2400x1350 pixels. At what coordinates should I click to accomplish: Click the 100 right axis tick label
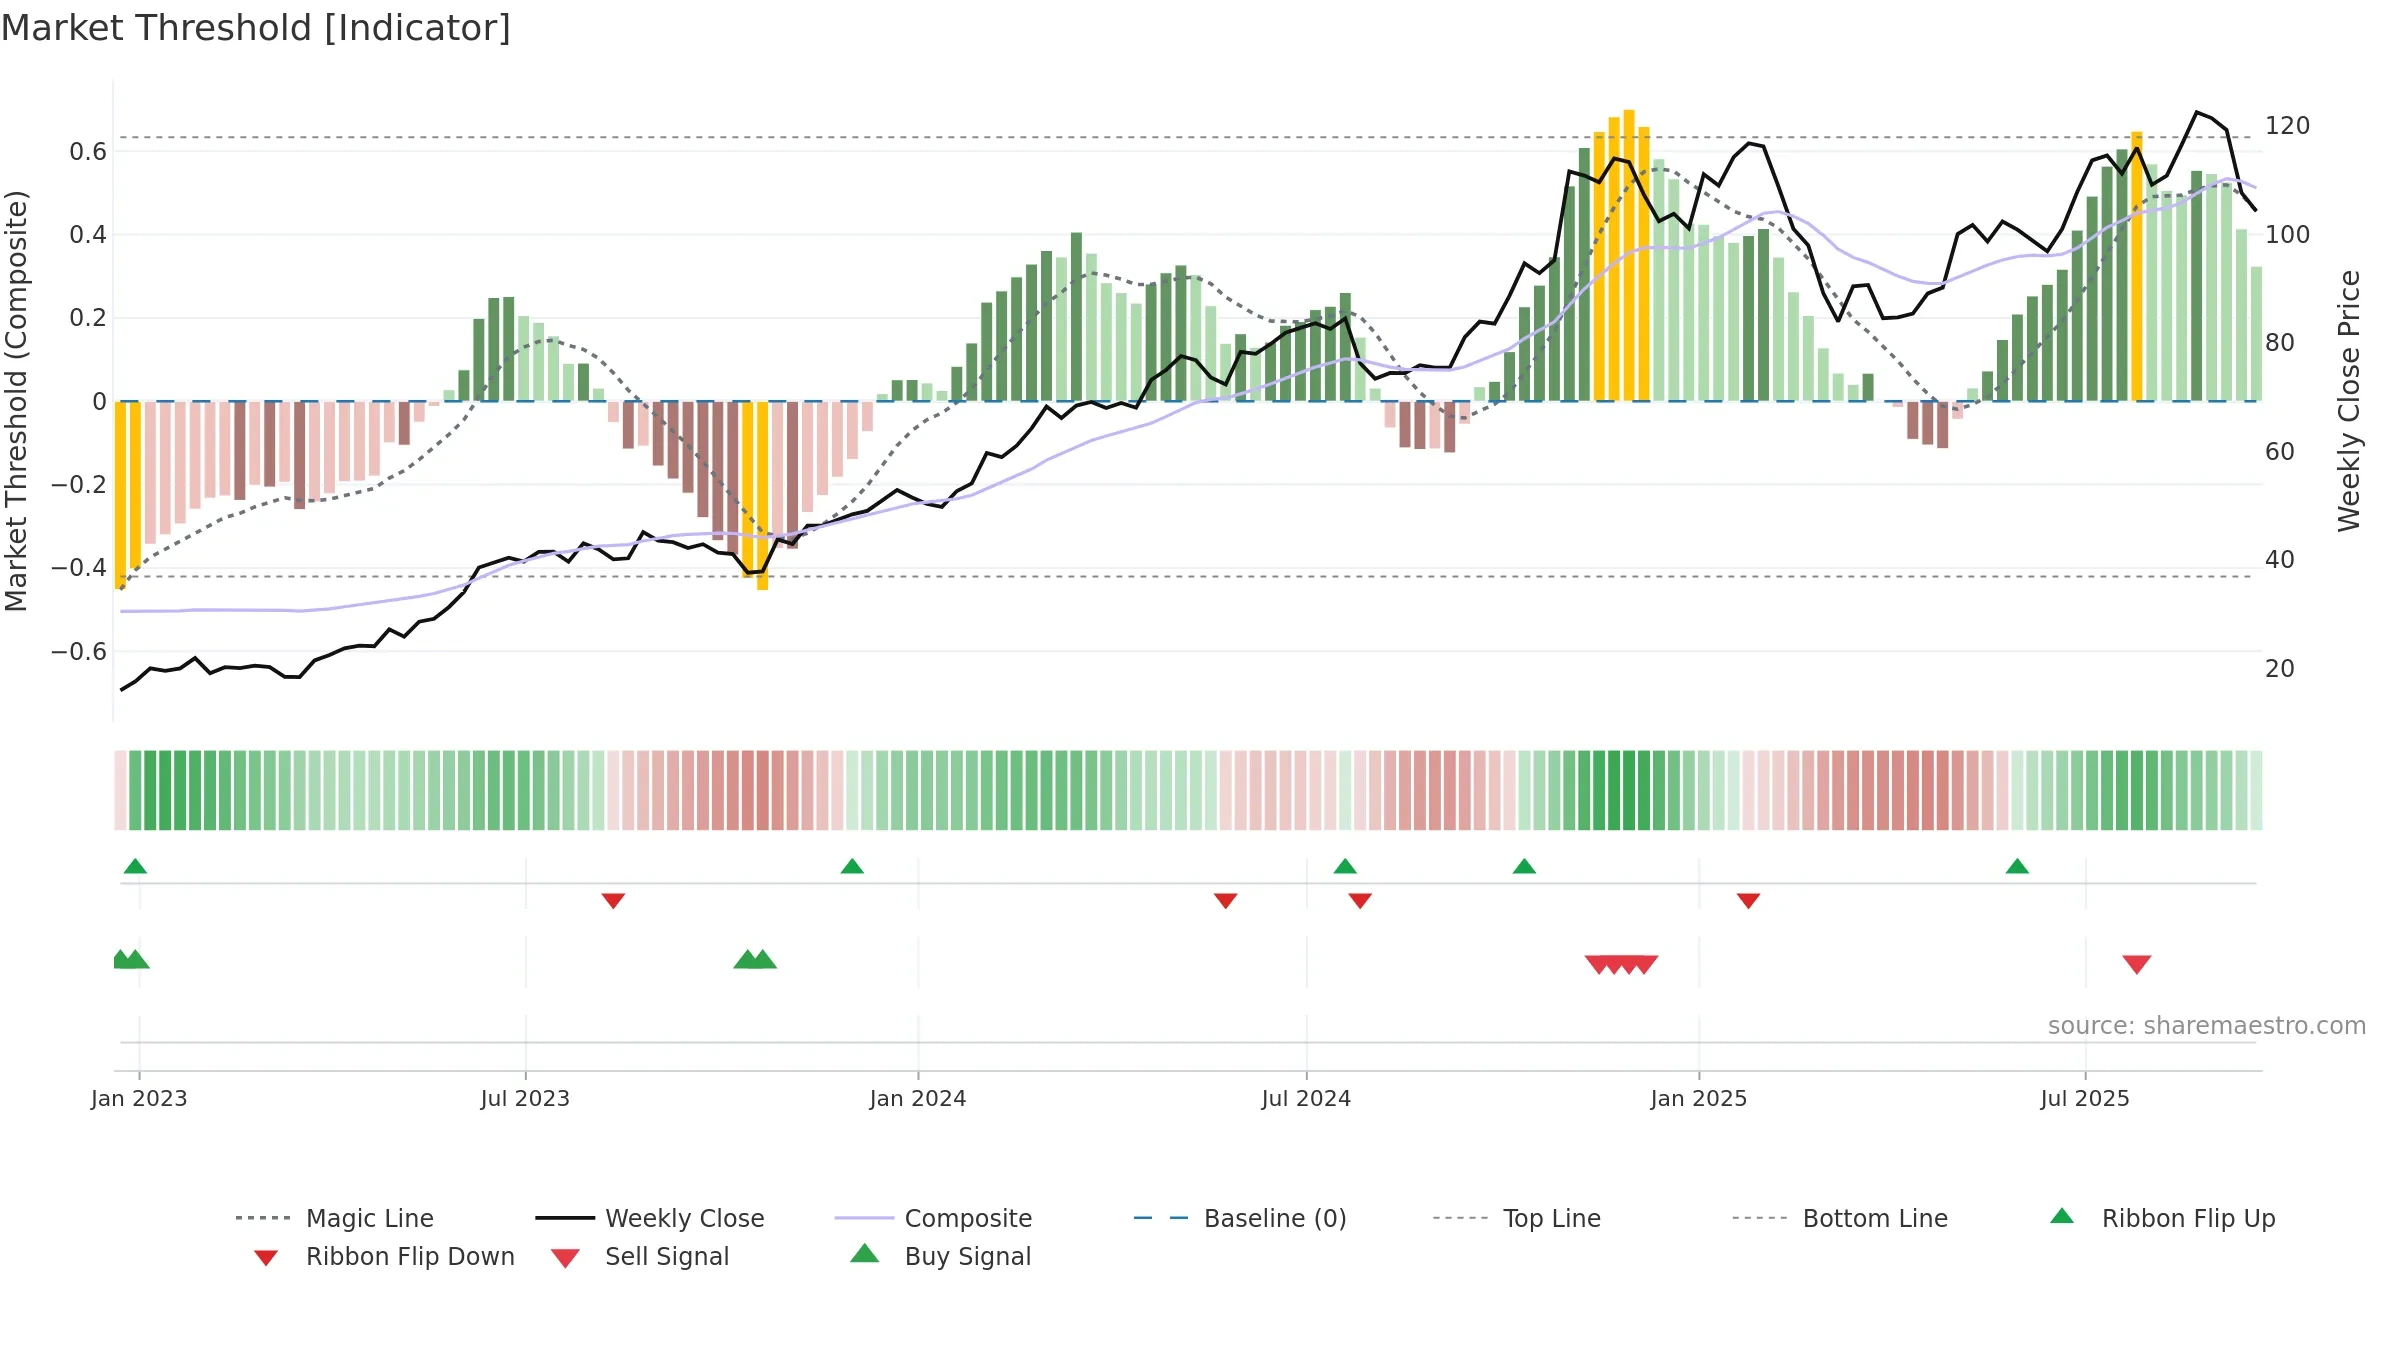coord(2288,234)
